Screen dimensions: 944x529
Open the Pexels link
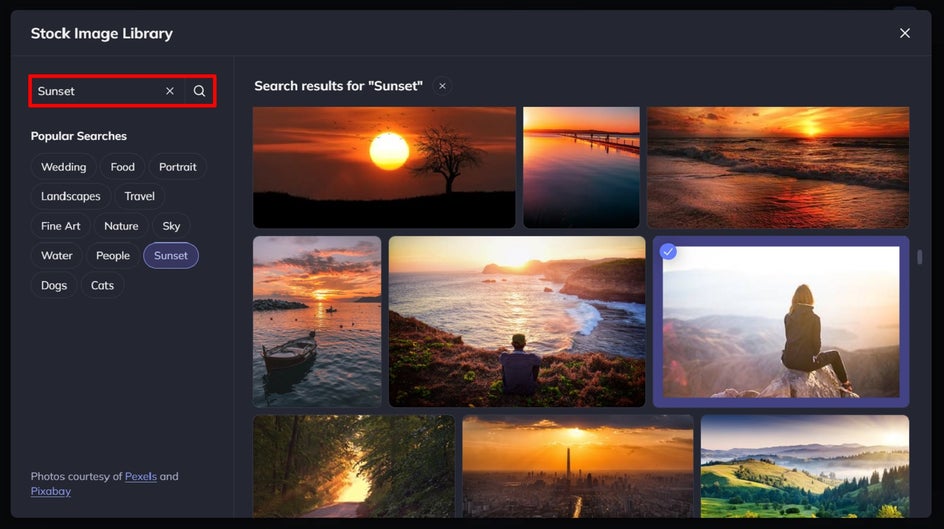pos(141,476)
